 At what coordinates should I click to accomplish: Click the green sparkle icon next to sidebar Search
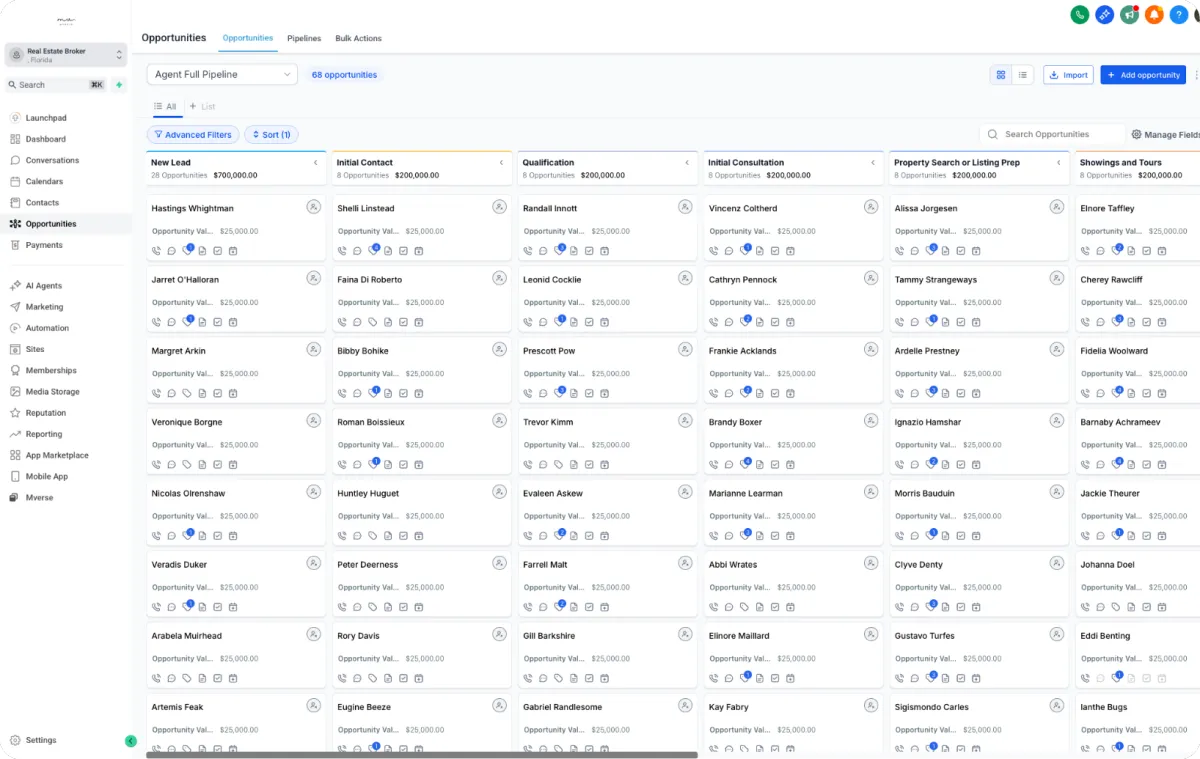(x=119, y=85)
